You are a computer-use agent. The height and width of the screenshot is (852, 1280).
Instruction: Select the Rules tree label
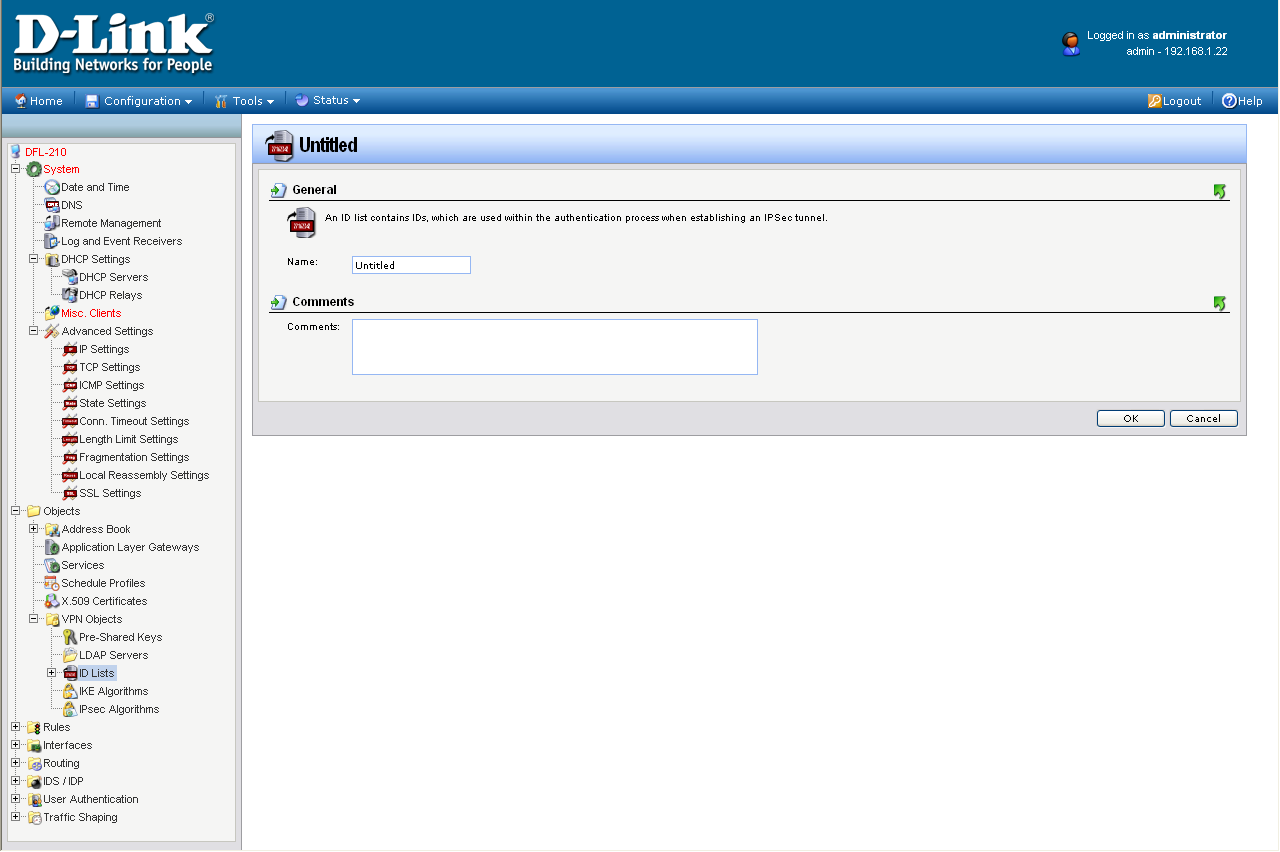coord(57,727)
